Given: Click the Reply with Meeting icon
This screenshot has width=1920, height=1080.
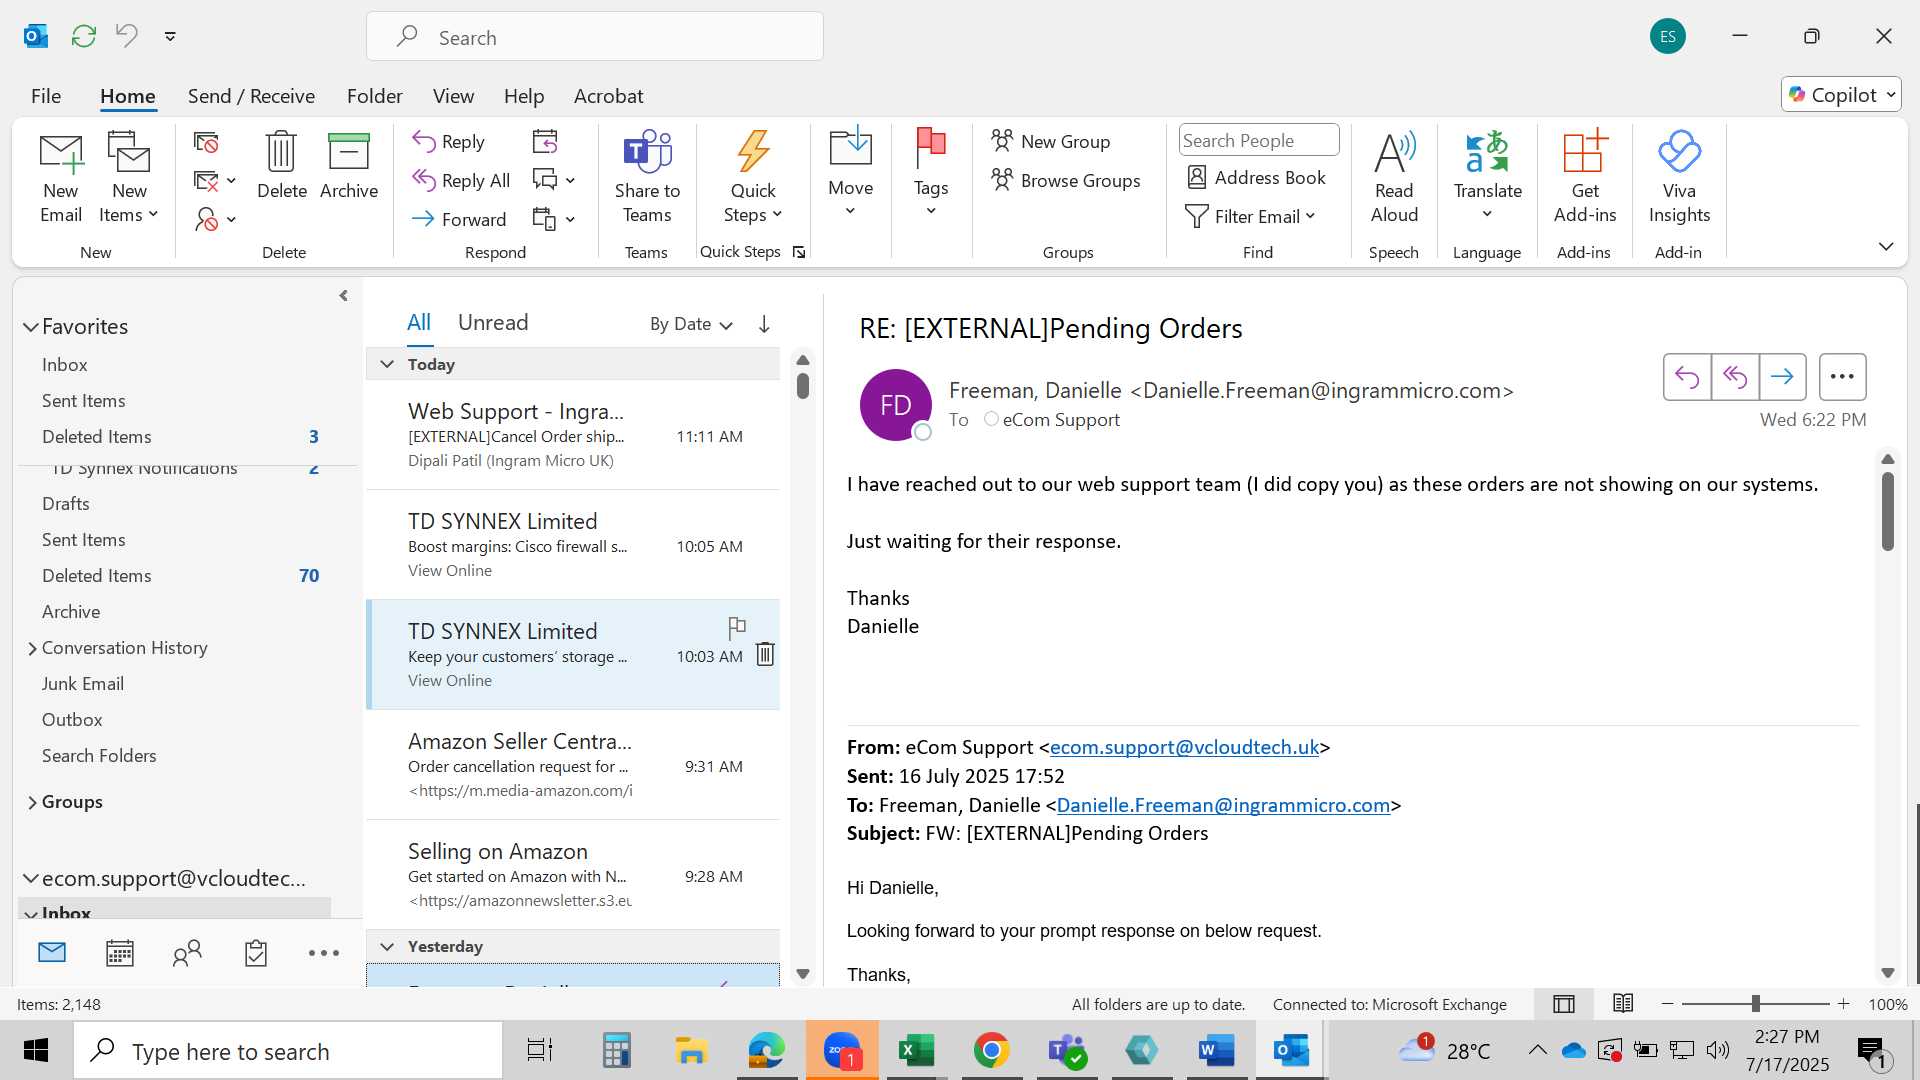Looking at the screenshot, I should coord(545,142).
